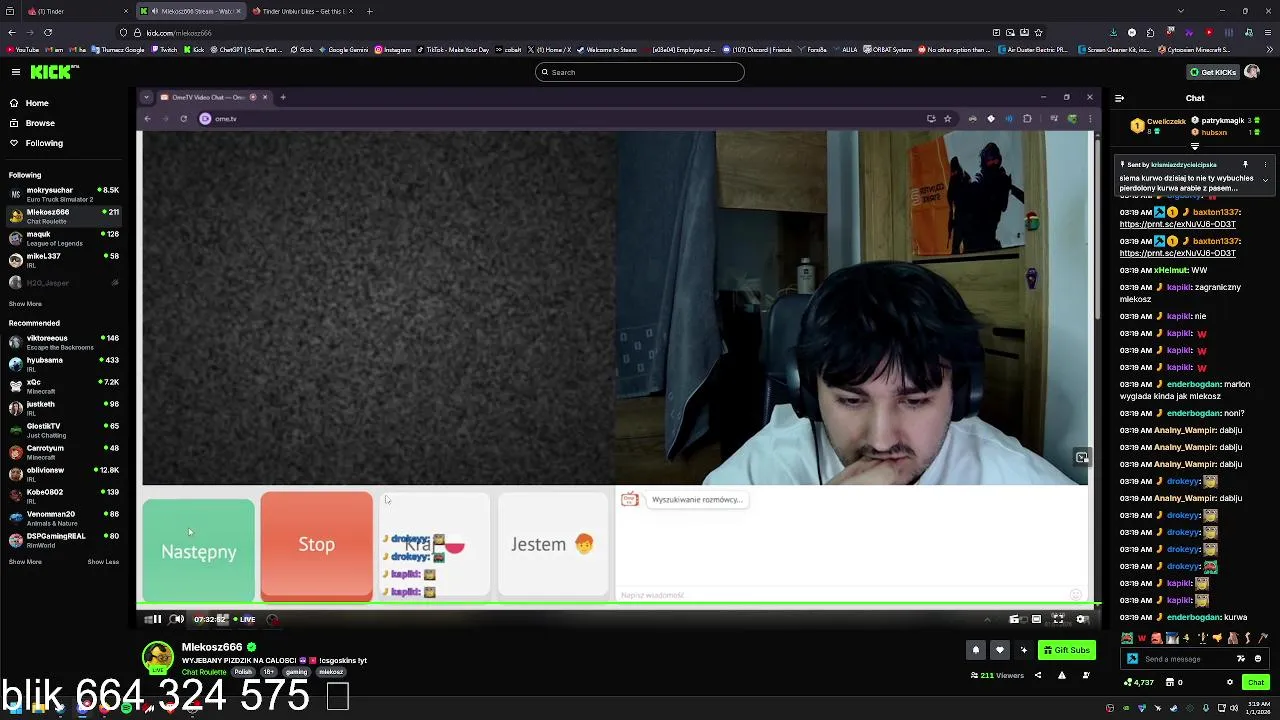The height and width of the screenshot is (720, 1280).
Task: Open a new browser tab
Action: click(369, 11)
